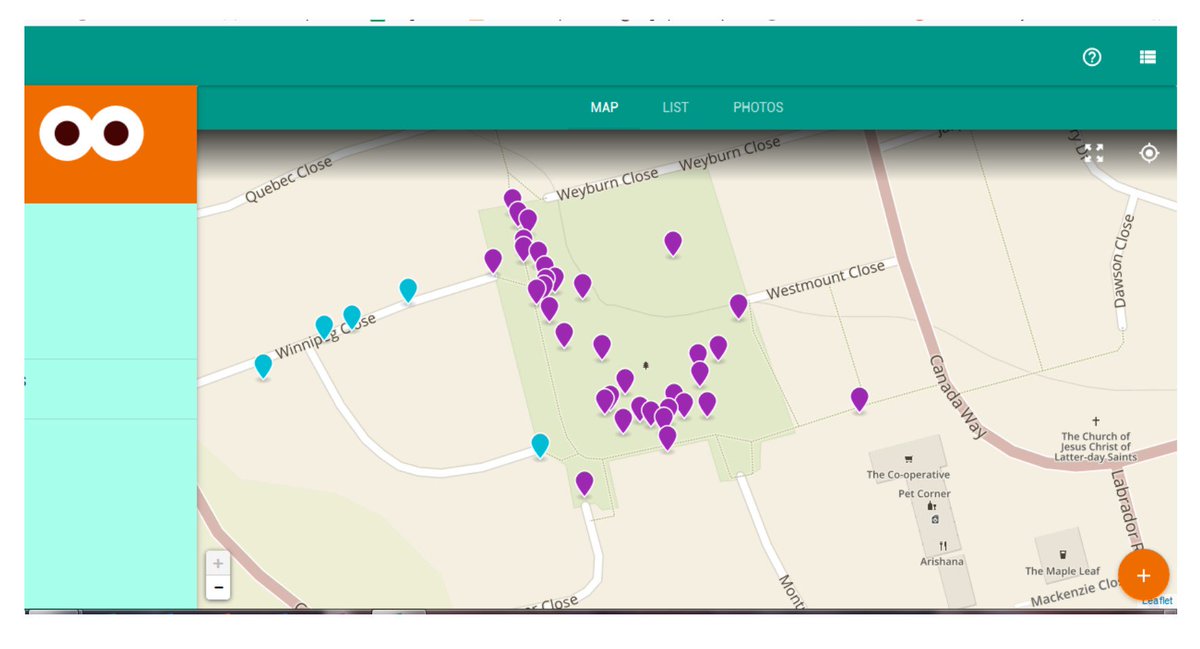Click the Westmount Close street label
The image size is (1200, 649).
coord(825,281)
